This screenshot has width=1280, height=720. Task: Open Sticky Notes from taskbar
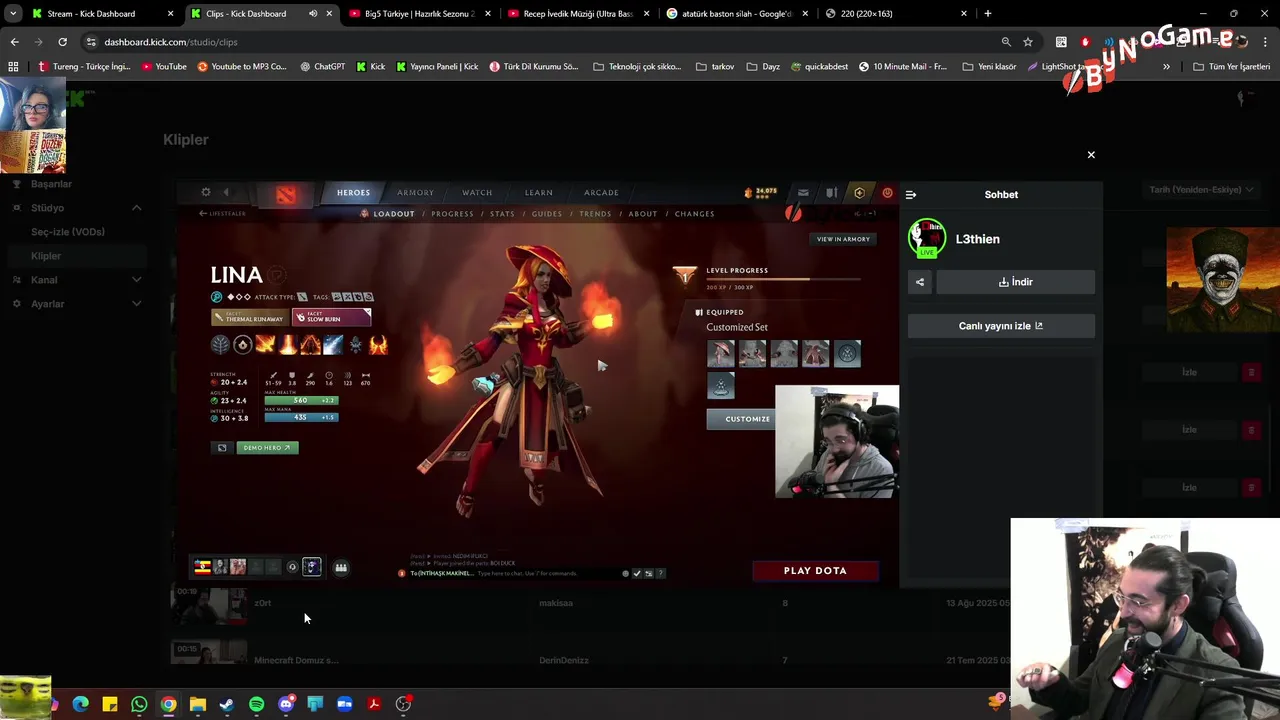pos(110,704)
